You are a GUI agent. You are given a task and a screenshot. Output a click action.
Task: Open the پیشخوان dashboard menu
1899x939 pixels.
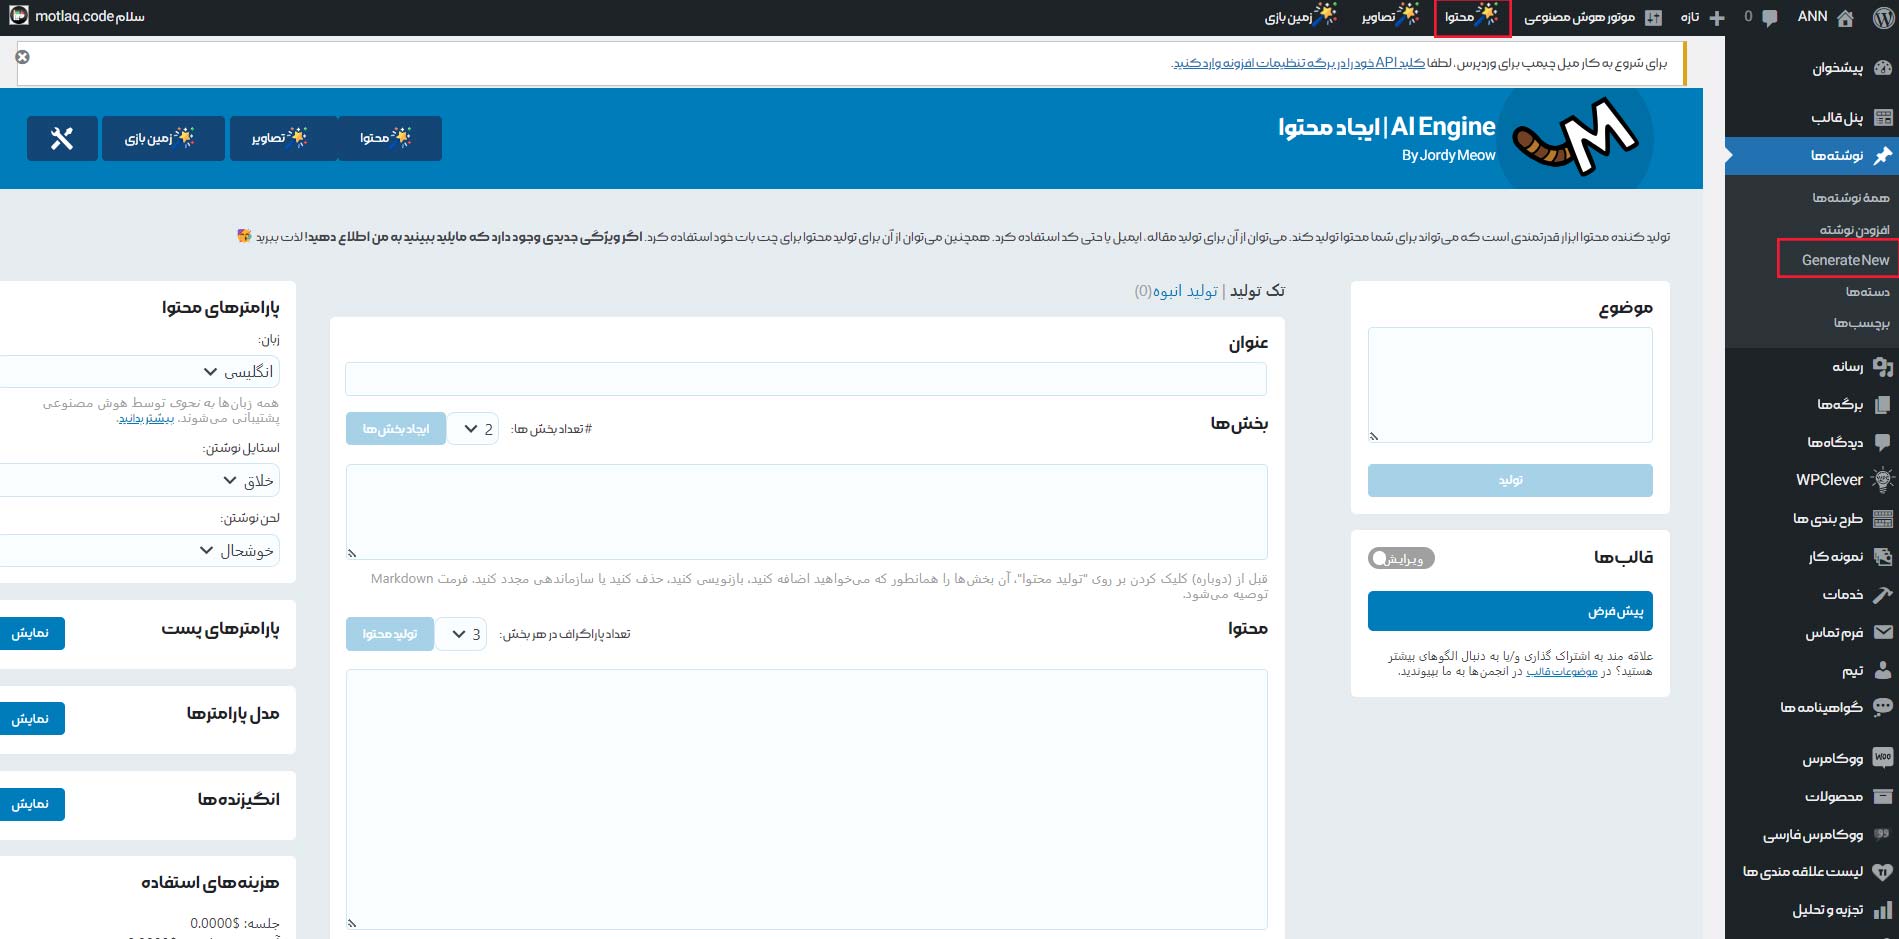[1837, 68]
